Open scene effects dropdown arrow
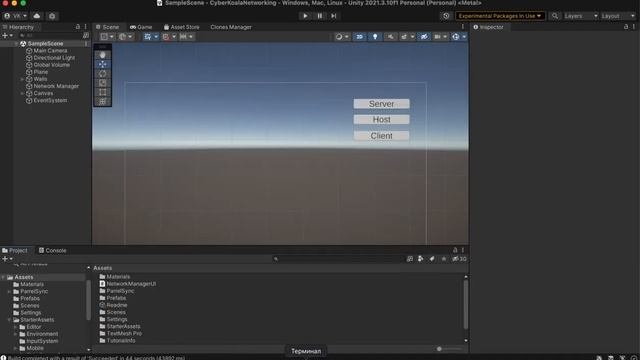 412,37
